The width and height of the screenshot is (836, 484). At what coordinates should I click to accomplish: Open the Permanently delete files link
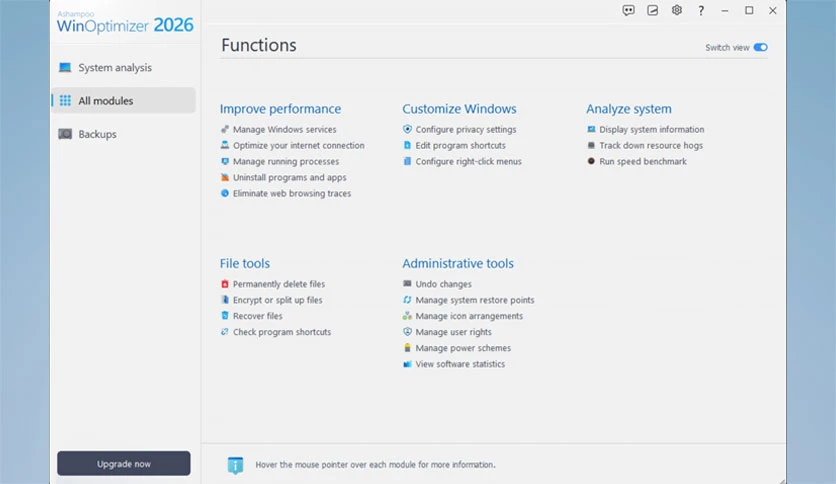(279, 284)
